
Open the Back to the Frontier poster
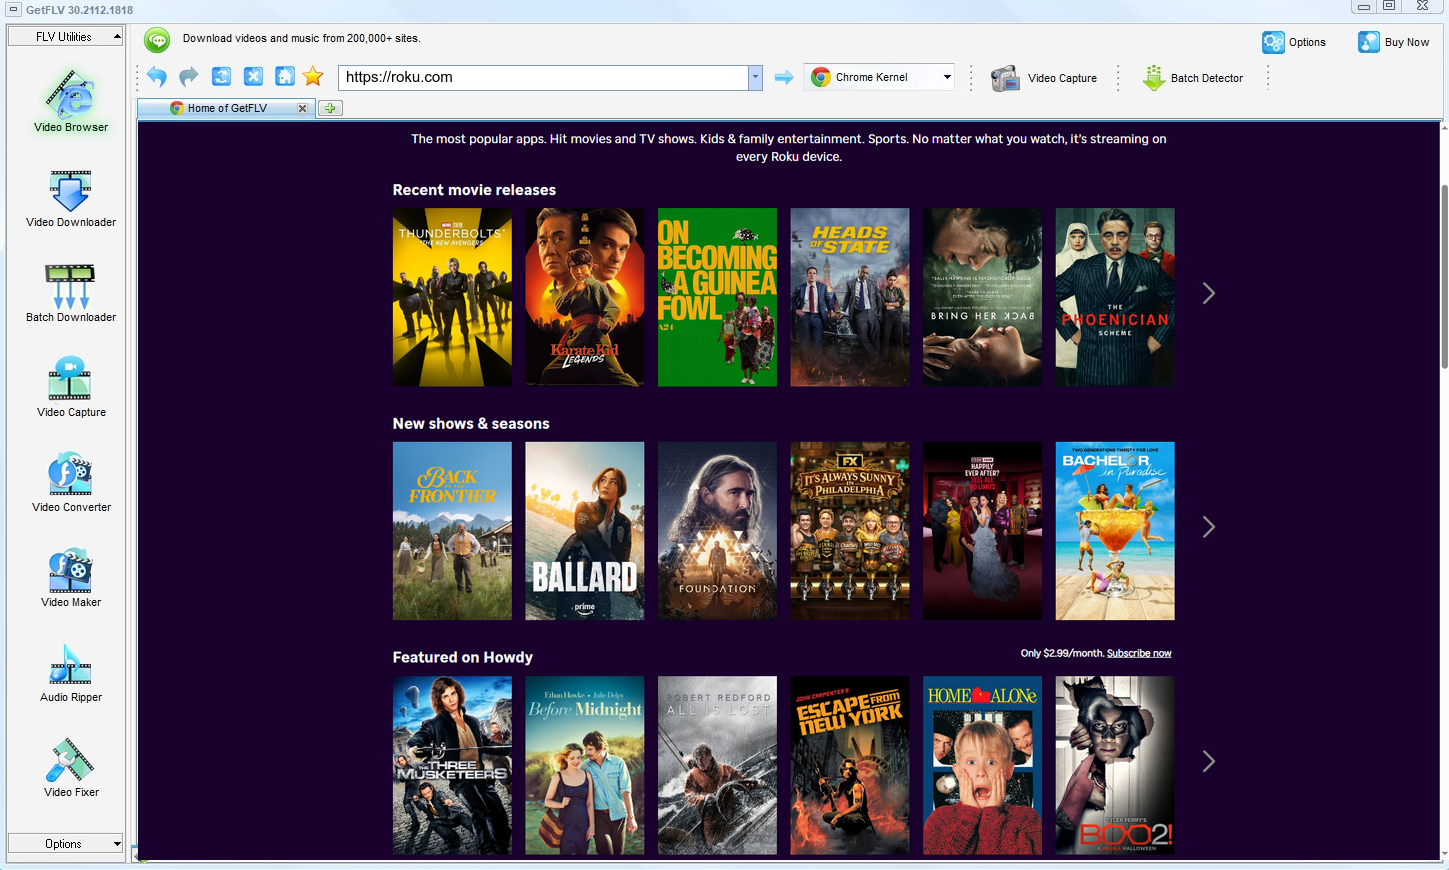pyautogui.click(x=452, y=531)
